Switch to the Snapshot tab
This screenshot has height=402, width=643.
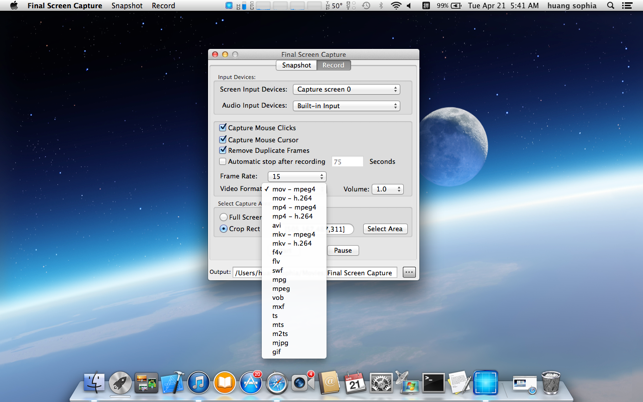tap(296, 65)
